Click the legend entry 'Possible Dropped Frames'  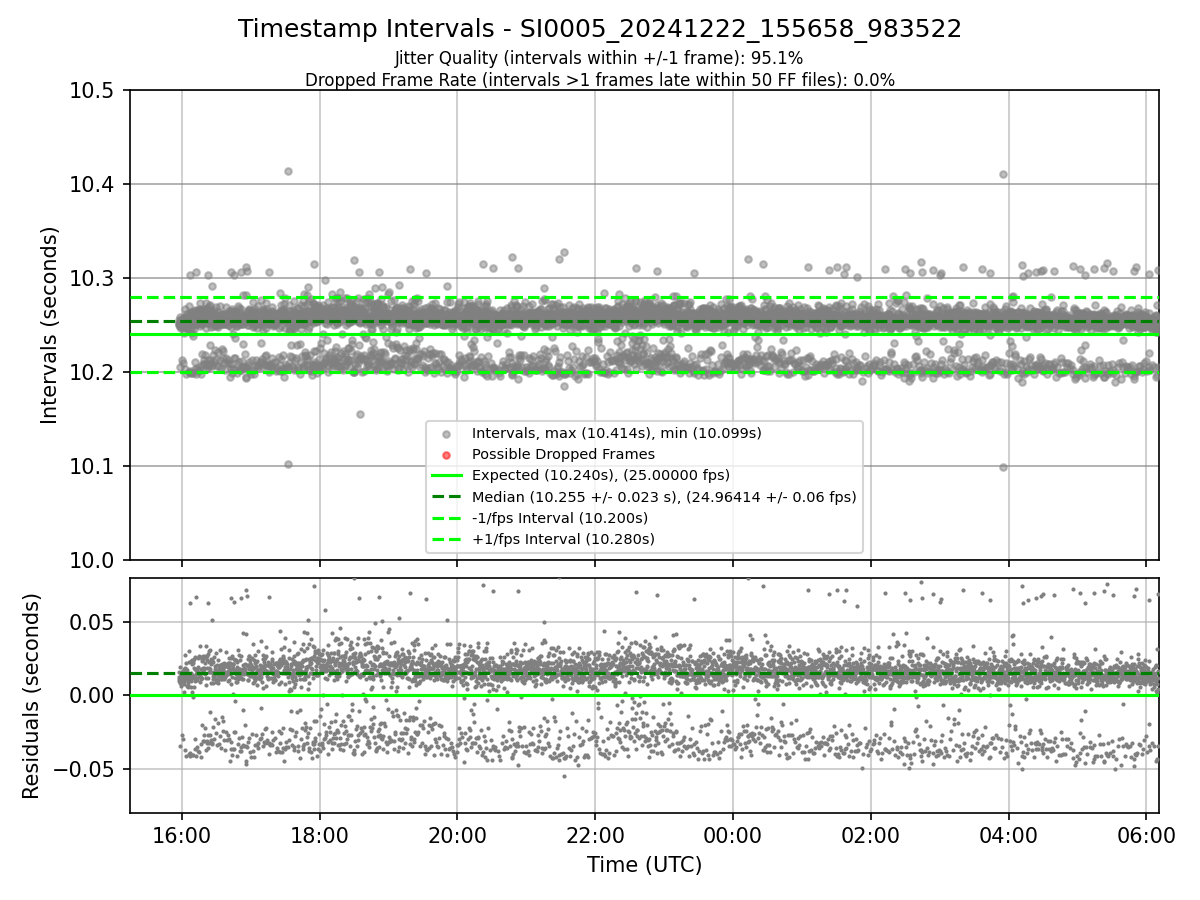pyautogui.click(x=563, y=454)
